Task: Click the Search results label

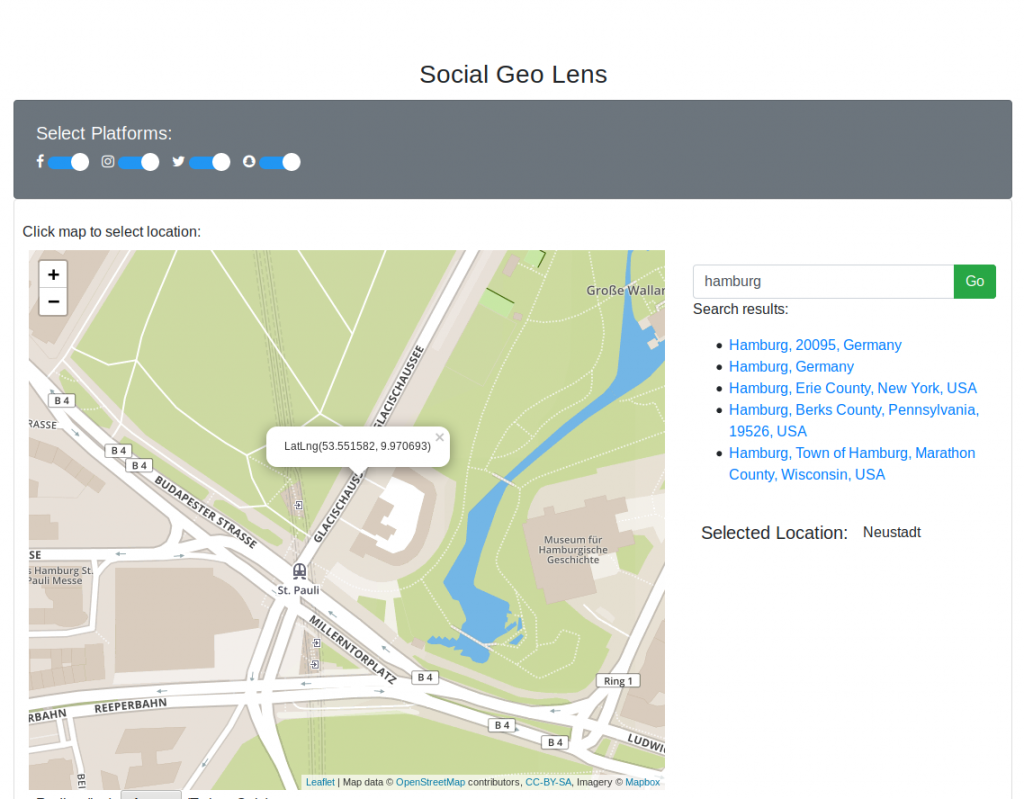Action: (x=741, y=309)
